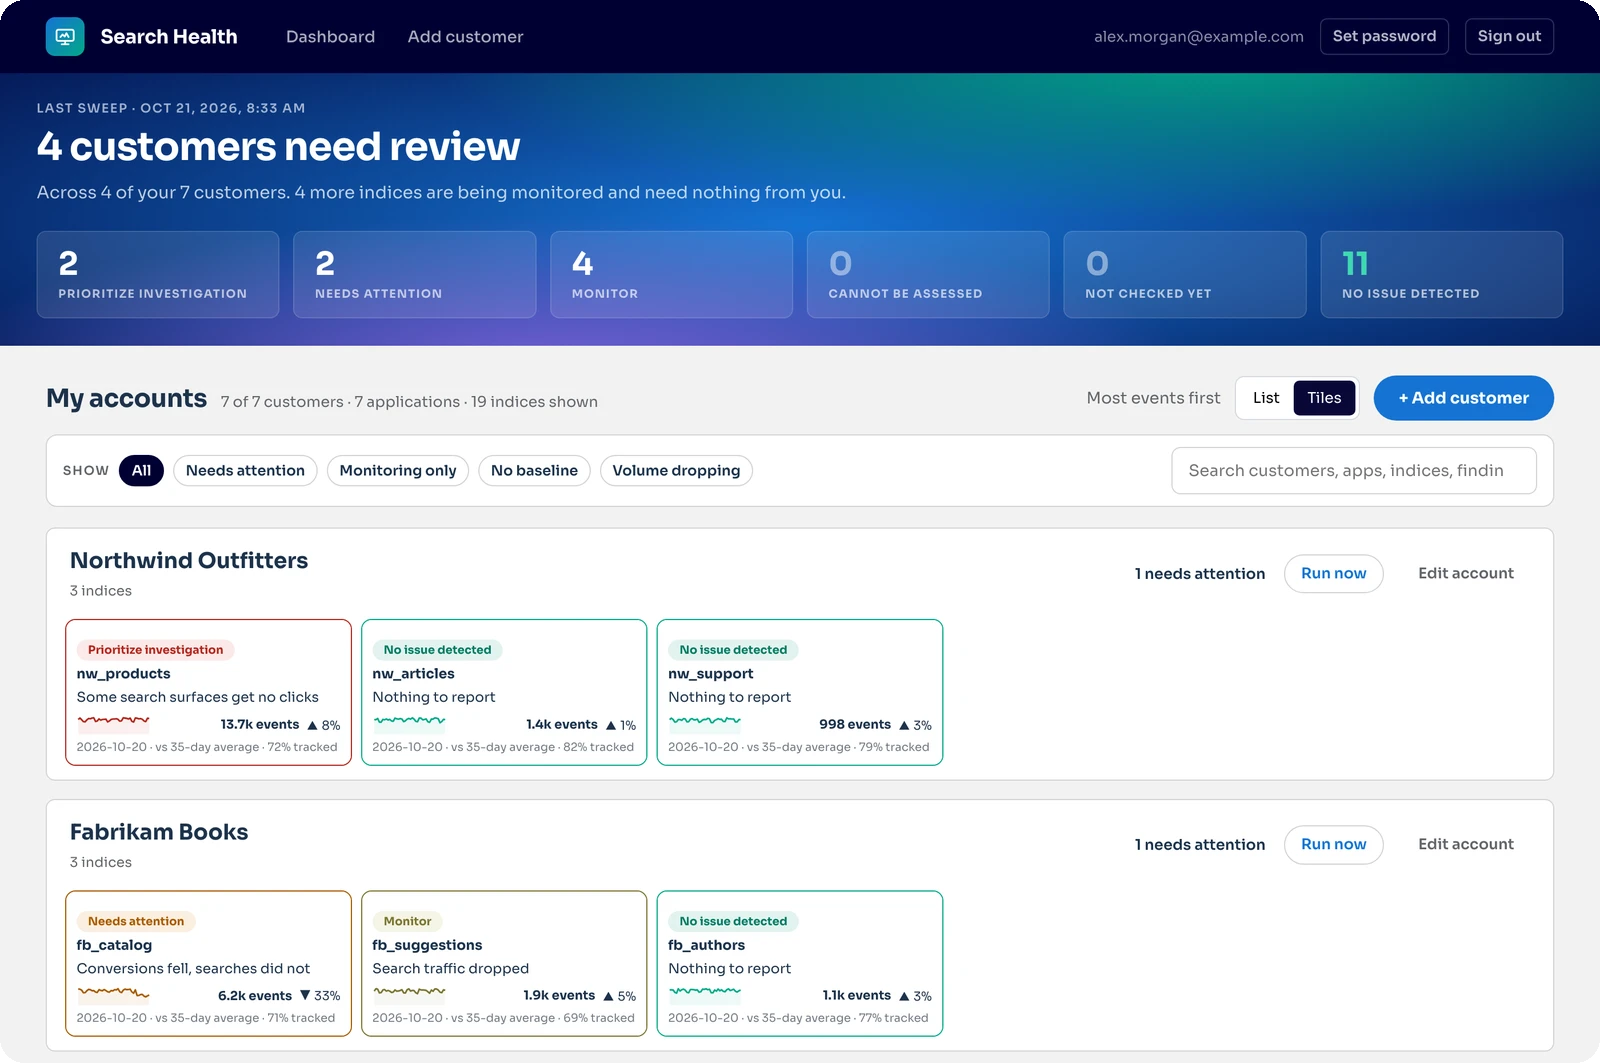Click No issue detected badge on nw_support

tap(733, 650)
